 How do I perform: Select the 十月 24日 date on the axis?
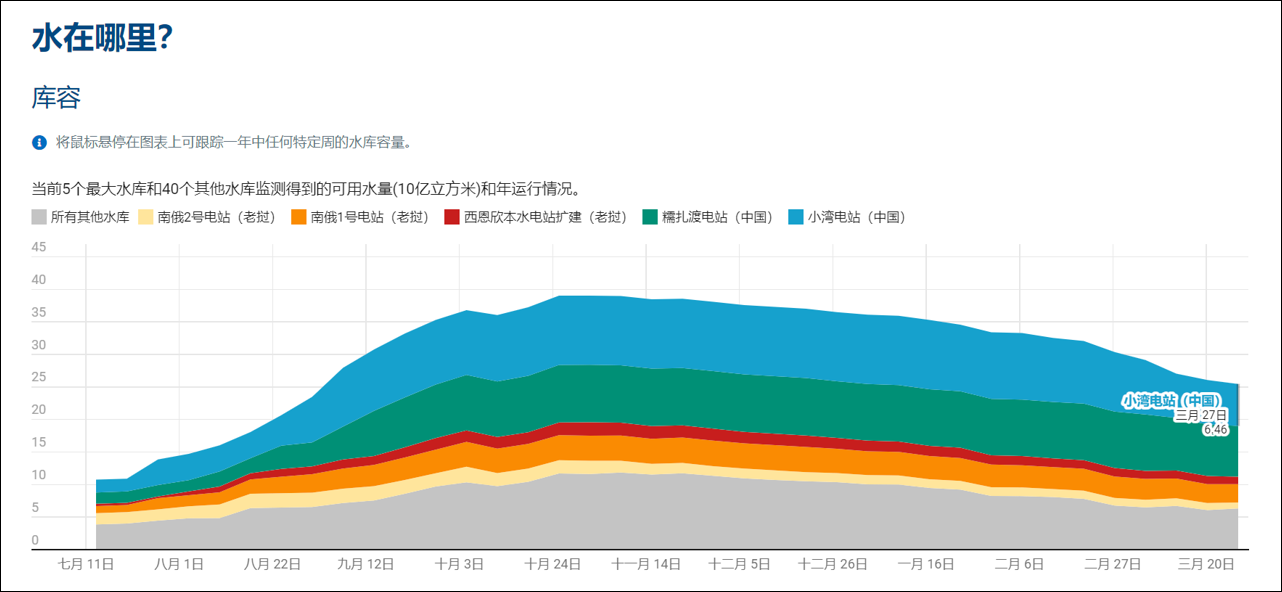coord(552,564)
